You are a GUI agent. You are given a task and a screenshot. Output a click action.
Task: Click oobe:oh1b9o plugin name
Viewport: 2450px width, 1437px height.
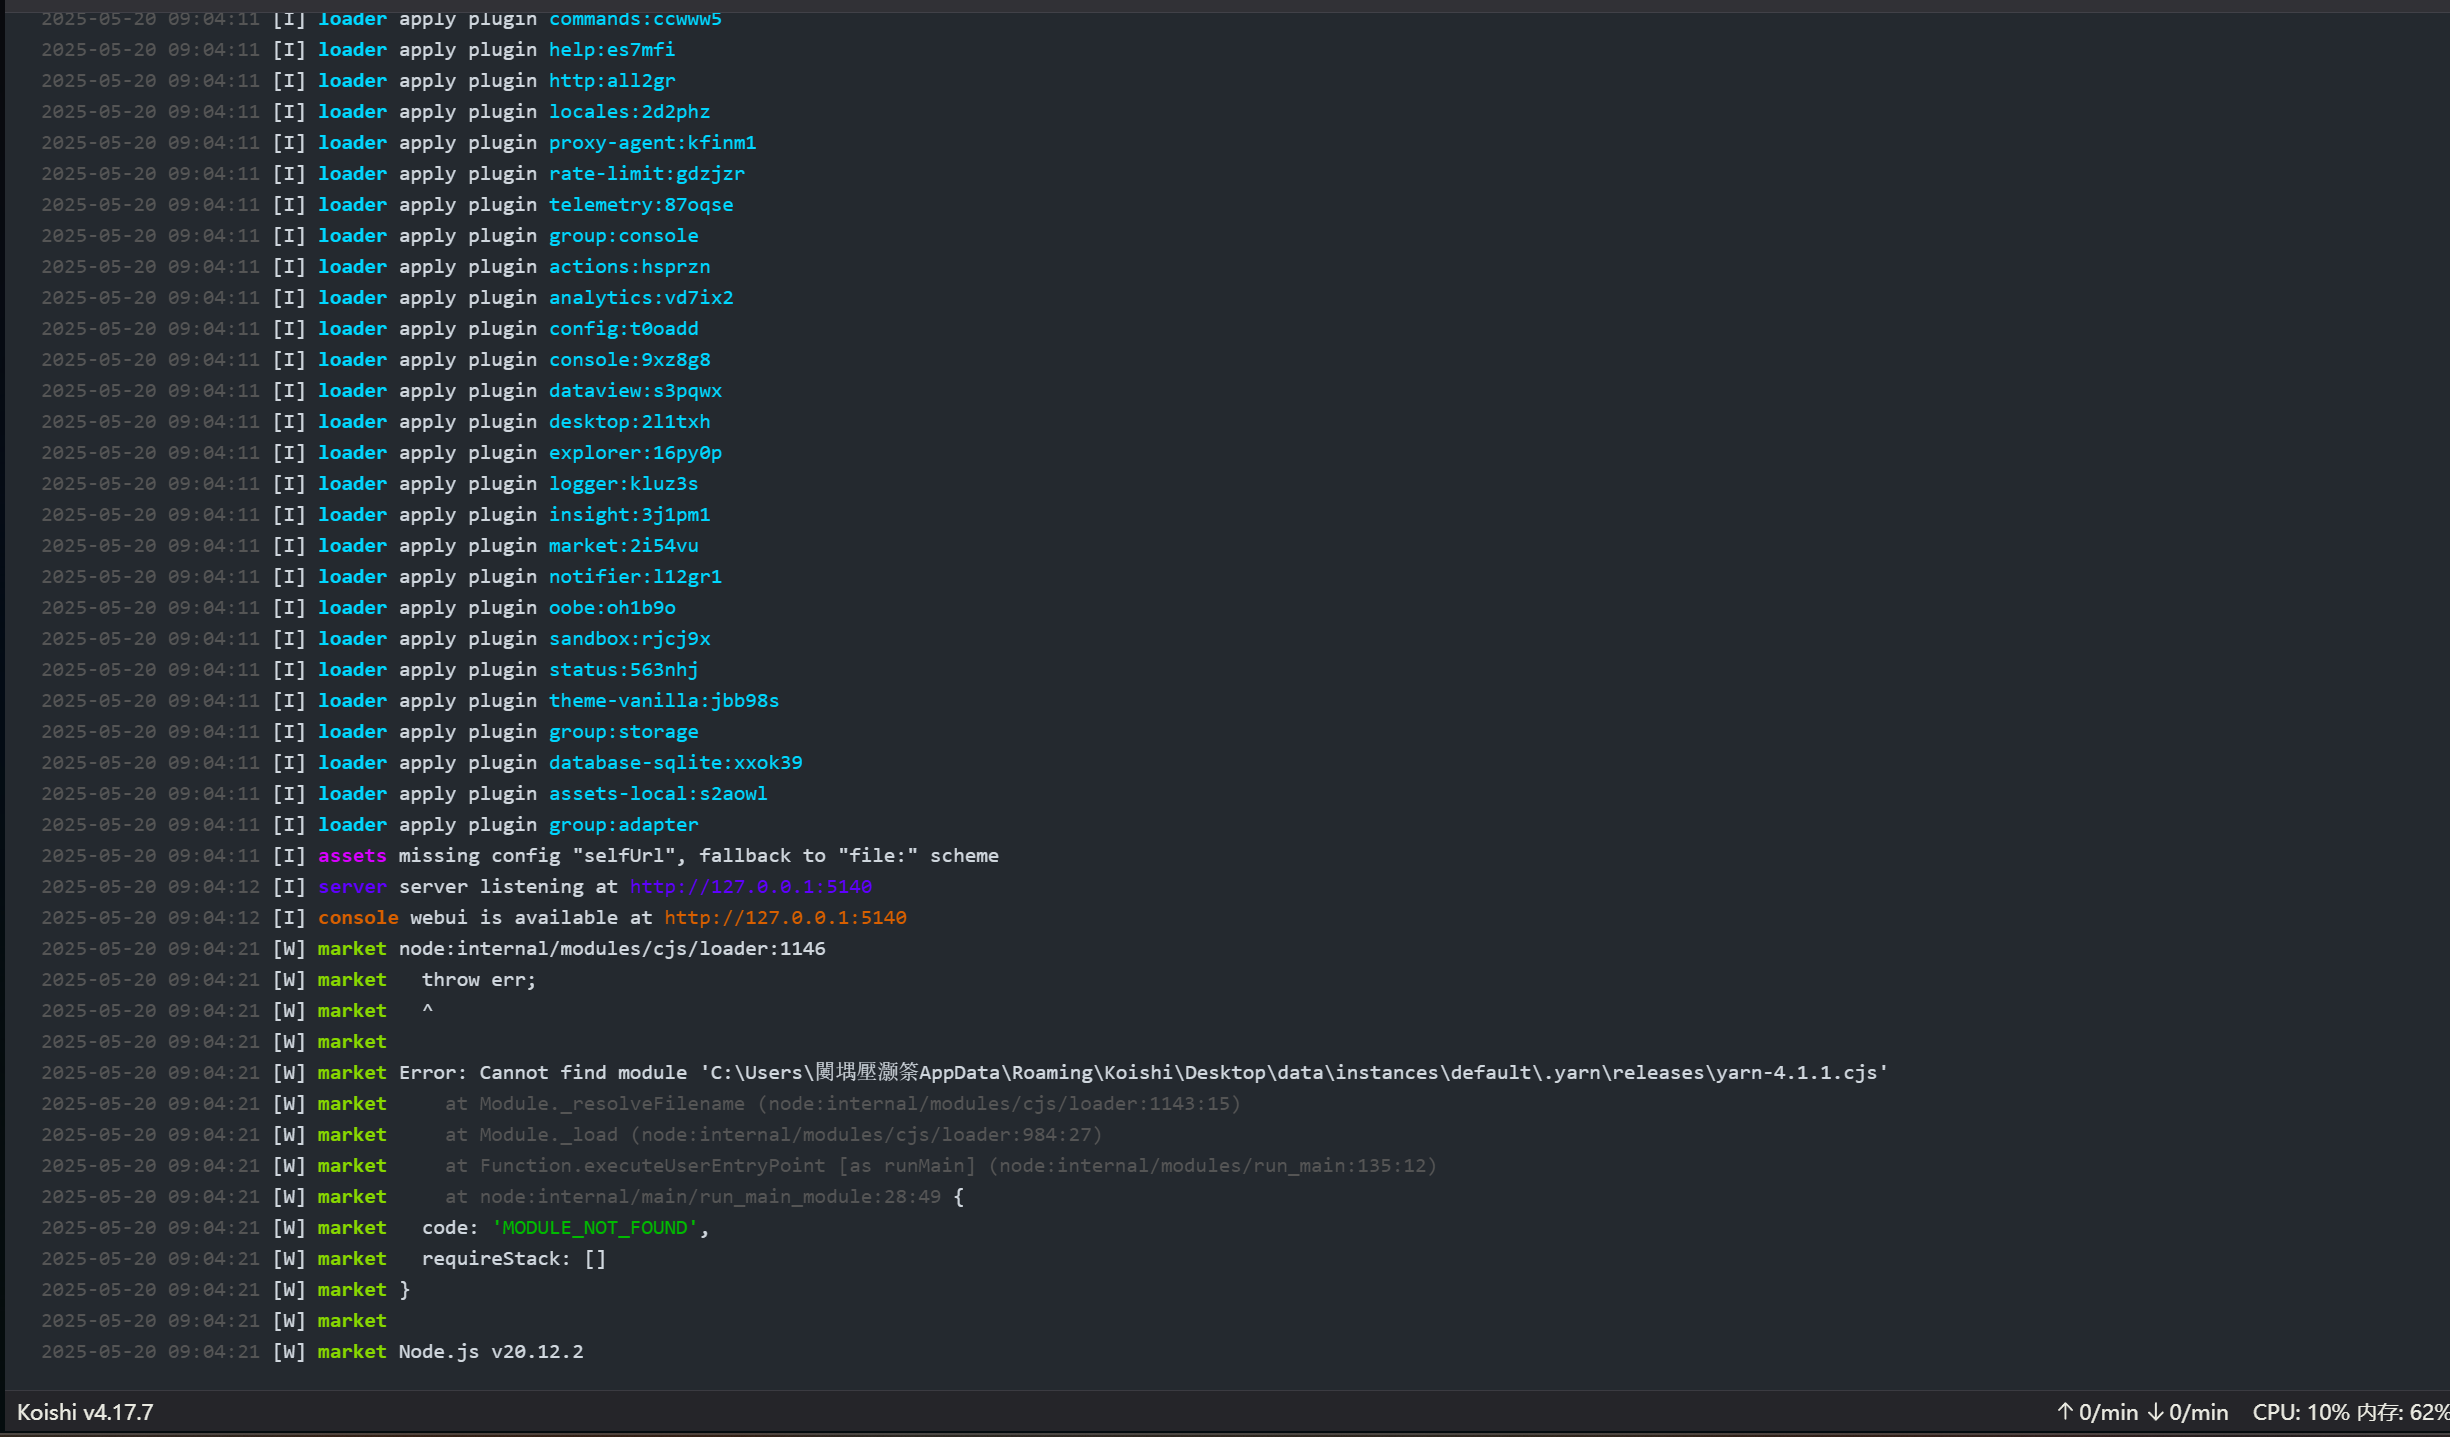[611, 607]
